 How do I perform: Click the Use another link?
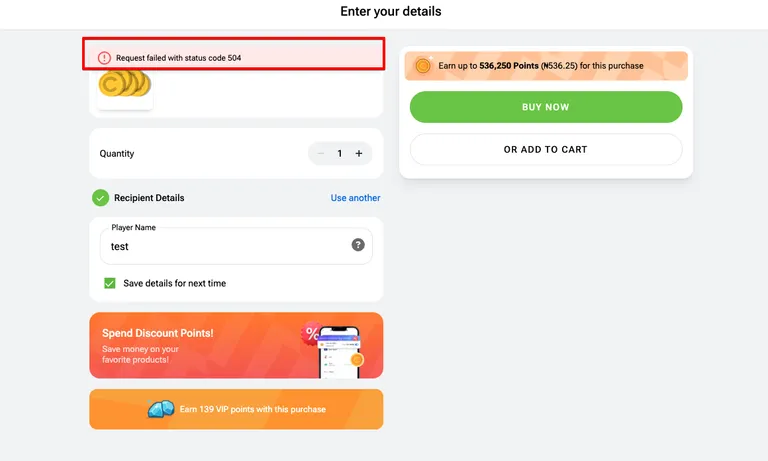(355, 198)
